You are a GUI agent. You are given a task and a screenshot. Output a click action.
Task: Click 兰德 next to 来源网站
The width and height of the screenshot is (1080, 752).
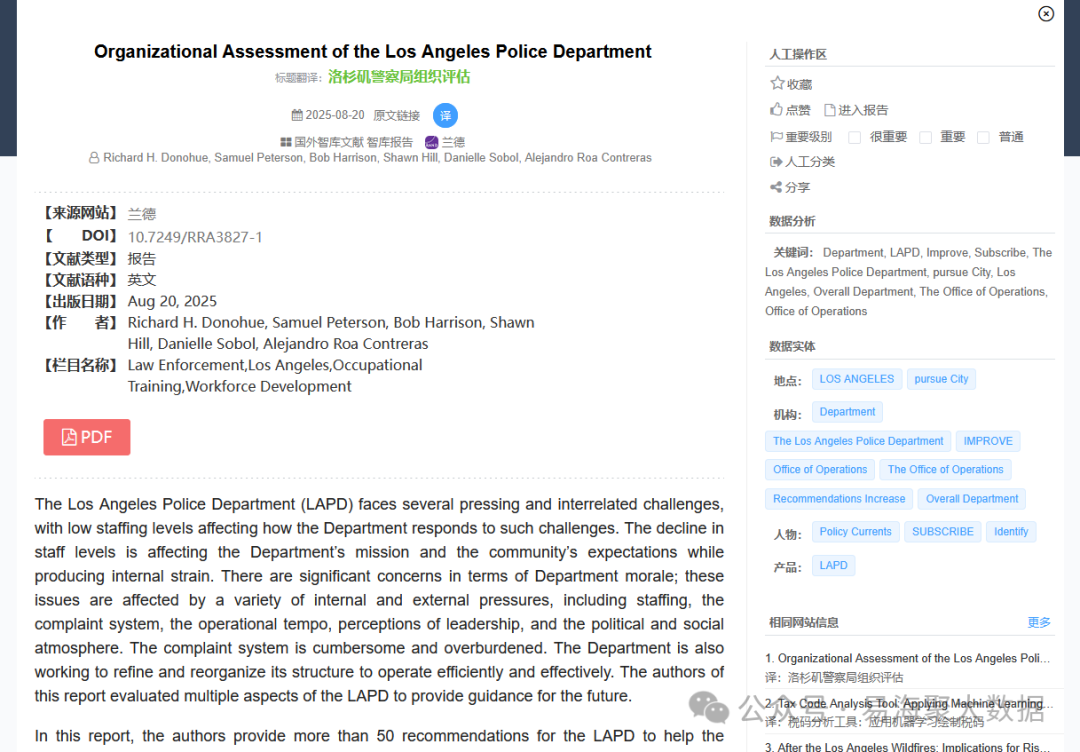click(x=142, y=214)
